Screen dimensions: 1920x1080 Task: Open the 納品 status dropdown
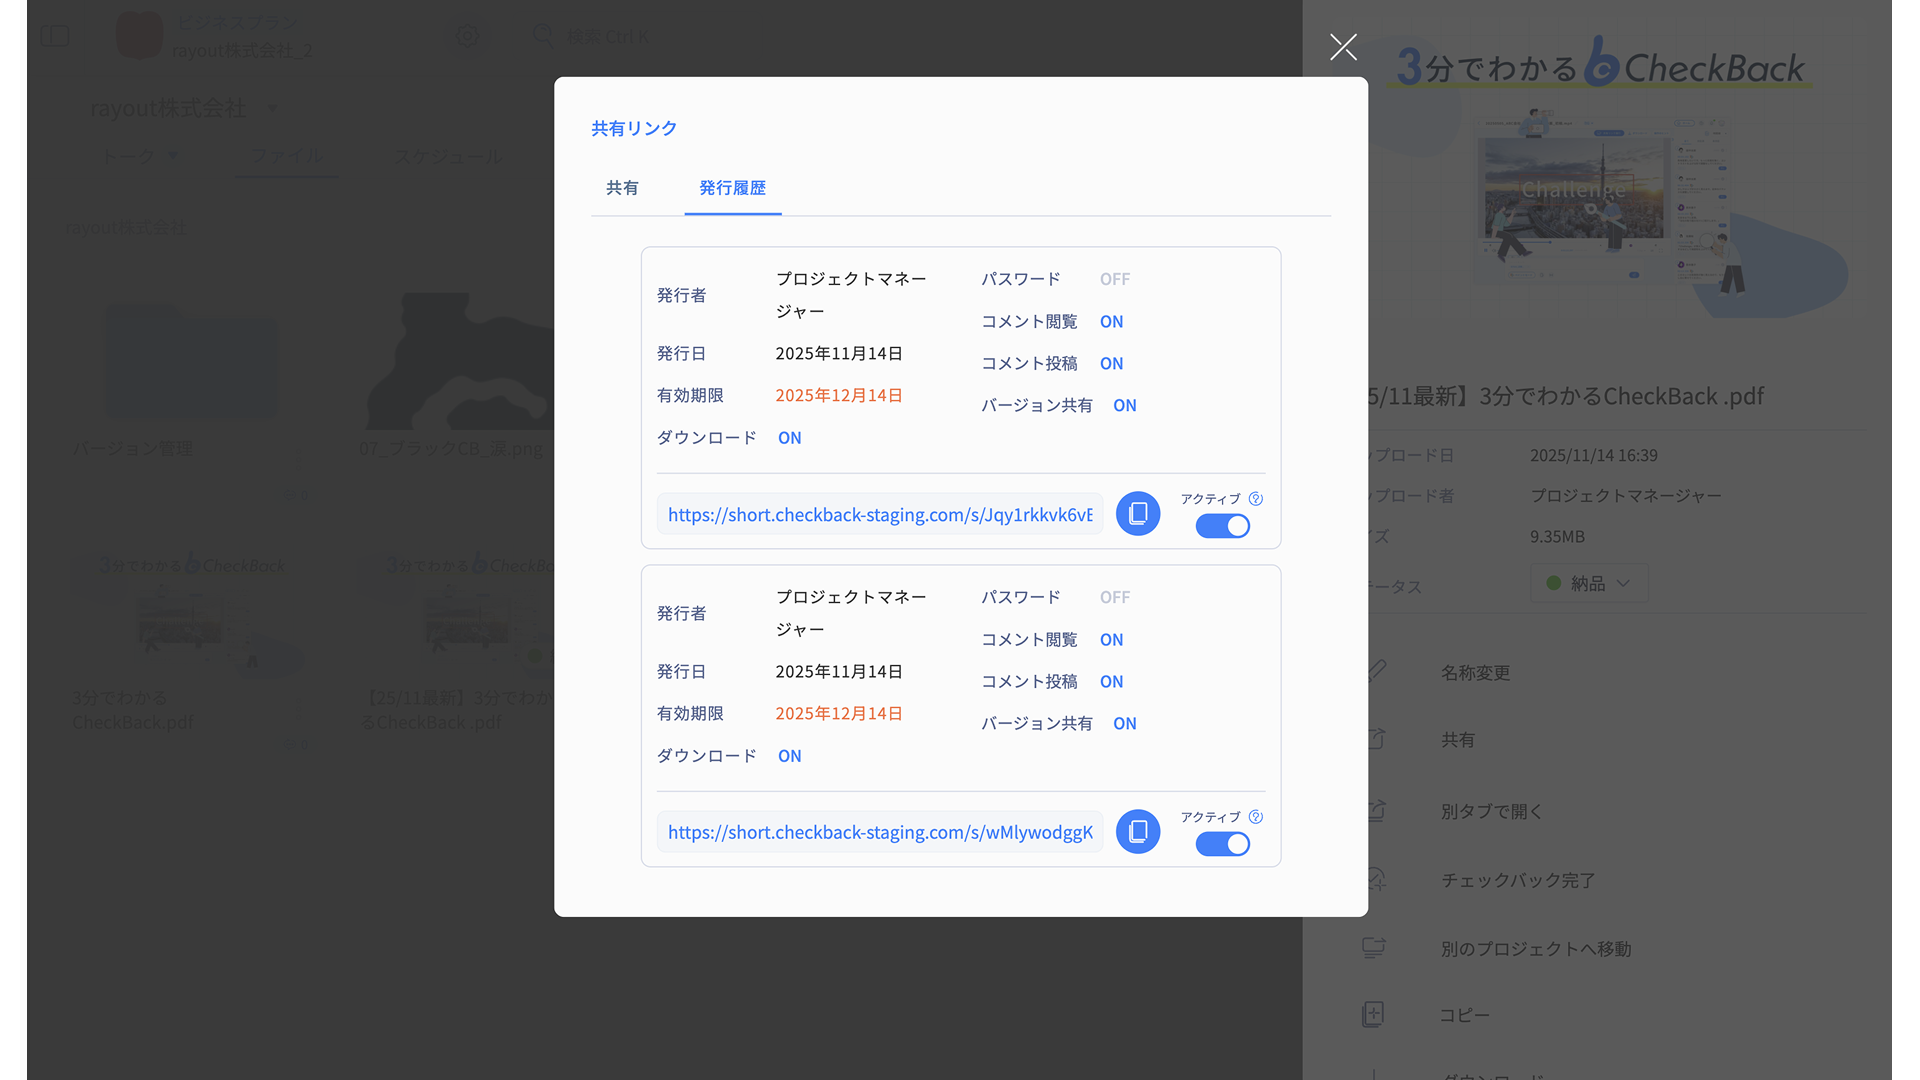click(x=1588, y=583)
